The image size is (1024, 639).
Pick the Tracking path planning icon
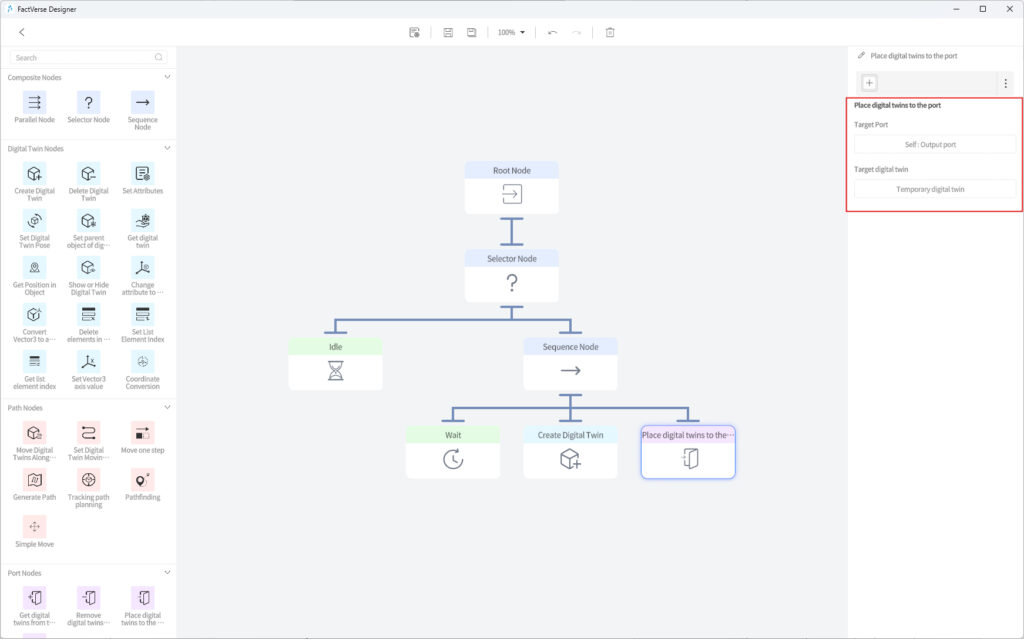(88, 480)
